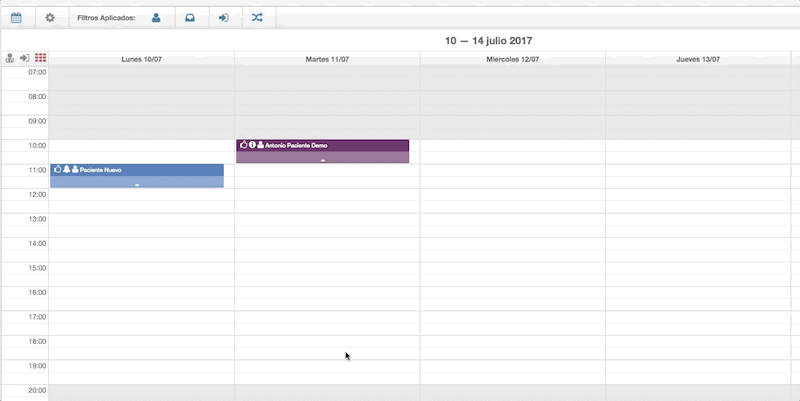Viewport: 800px width, 401px height.
Task: Click the Martes 11/07 column header
Action: pyautogui.click(x=327, y=59)
